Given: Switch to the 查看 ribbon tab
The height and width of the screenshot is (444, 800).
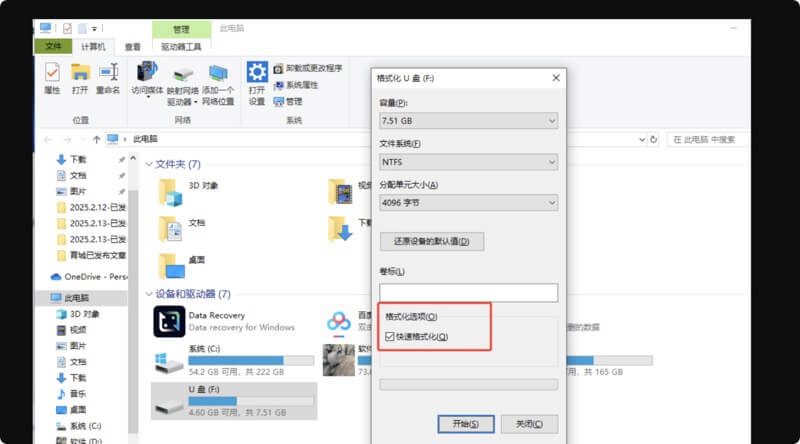Looking at the screenshot, I should (x=133, y=47).
